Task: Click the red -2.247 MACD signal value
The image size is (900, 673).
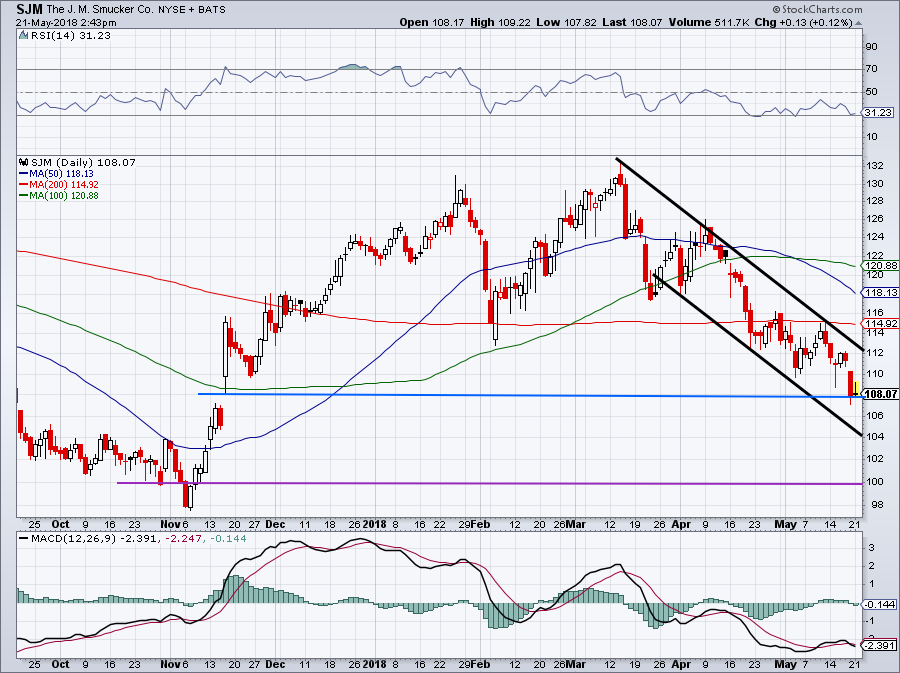Action: 183,539
